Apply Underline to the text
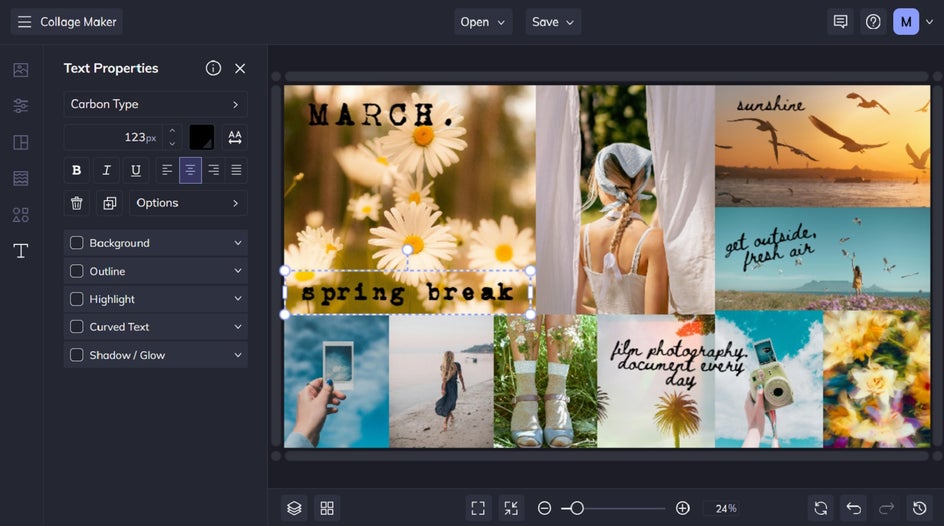 click(136, 170)
